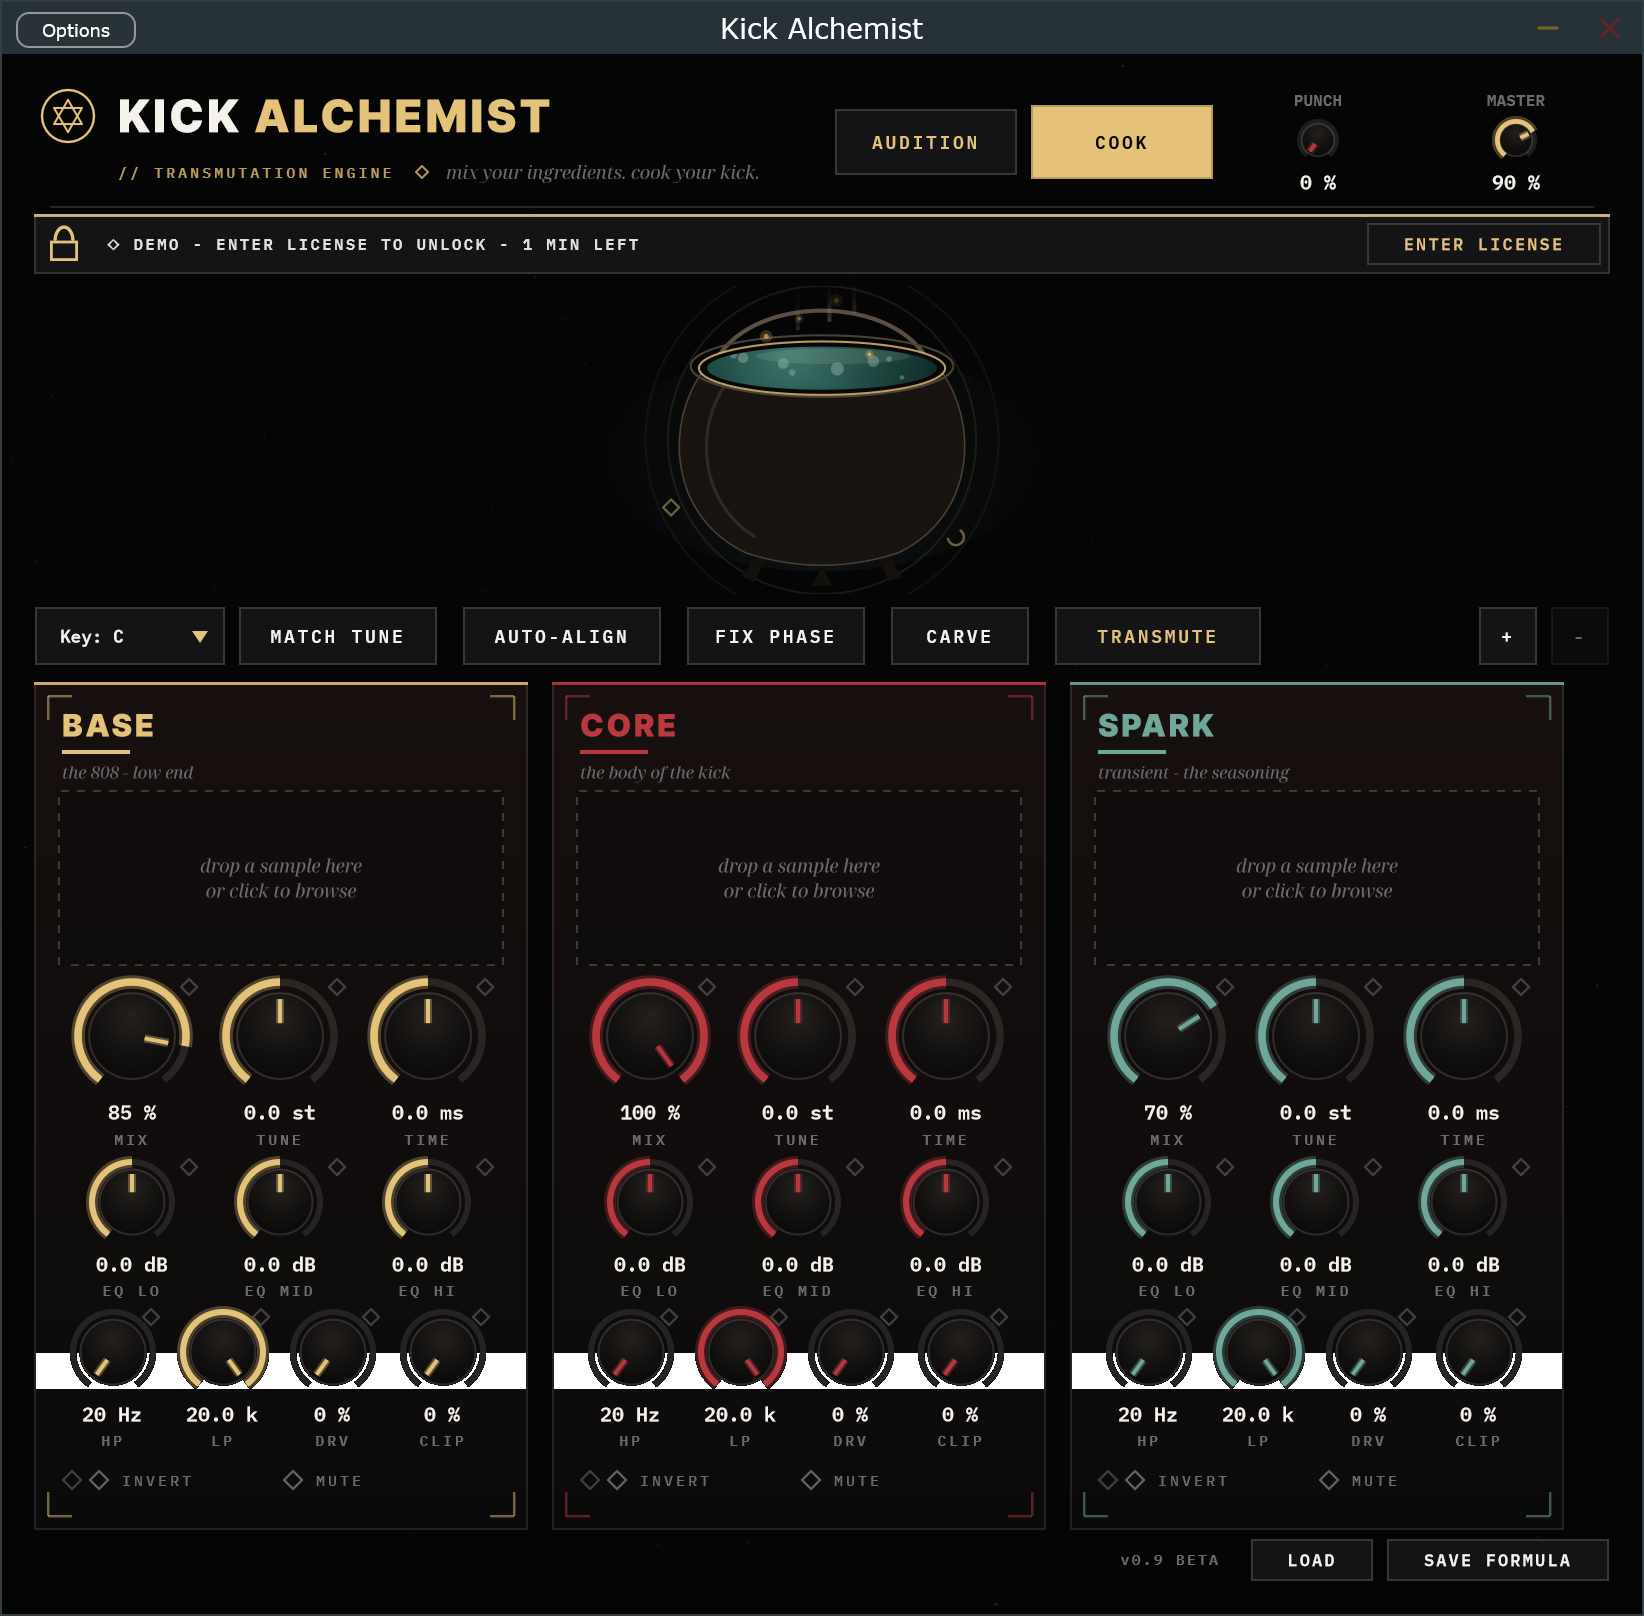
Task: Click diamond icon on cauldron ring
Action: (x=671, y=508)
